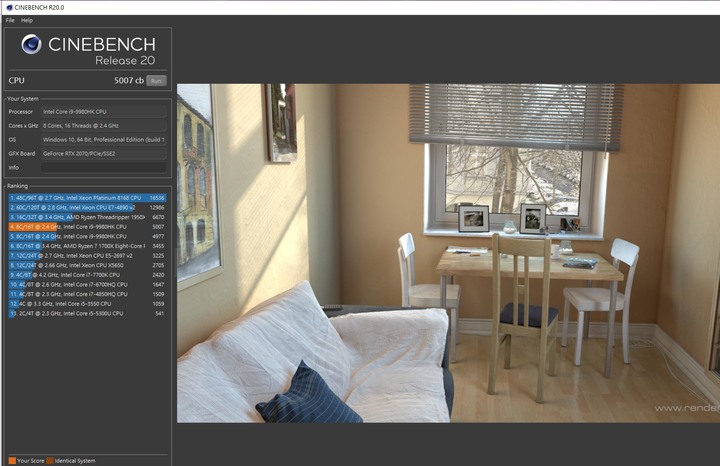The width and height of the screenshot is (720, 466).
Task: Select ranking row AMD Ryzen 7 1700X
Action: click(x=87, y=246)
